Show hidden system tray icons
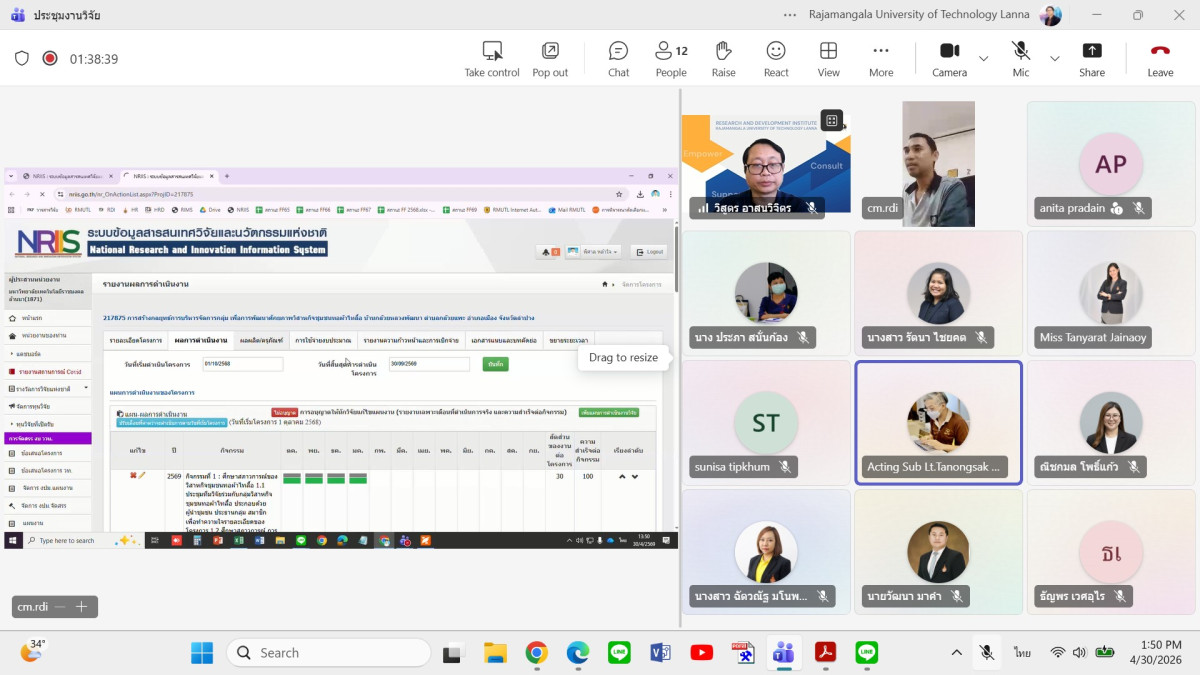This screenshot has height=675, width=1200. [956, 653]
